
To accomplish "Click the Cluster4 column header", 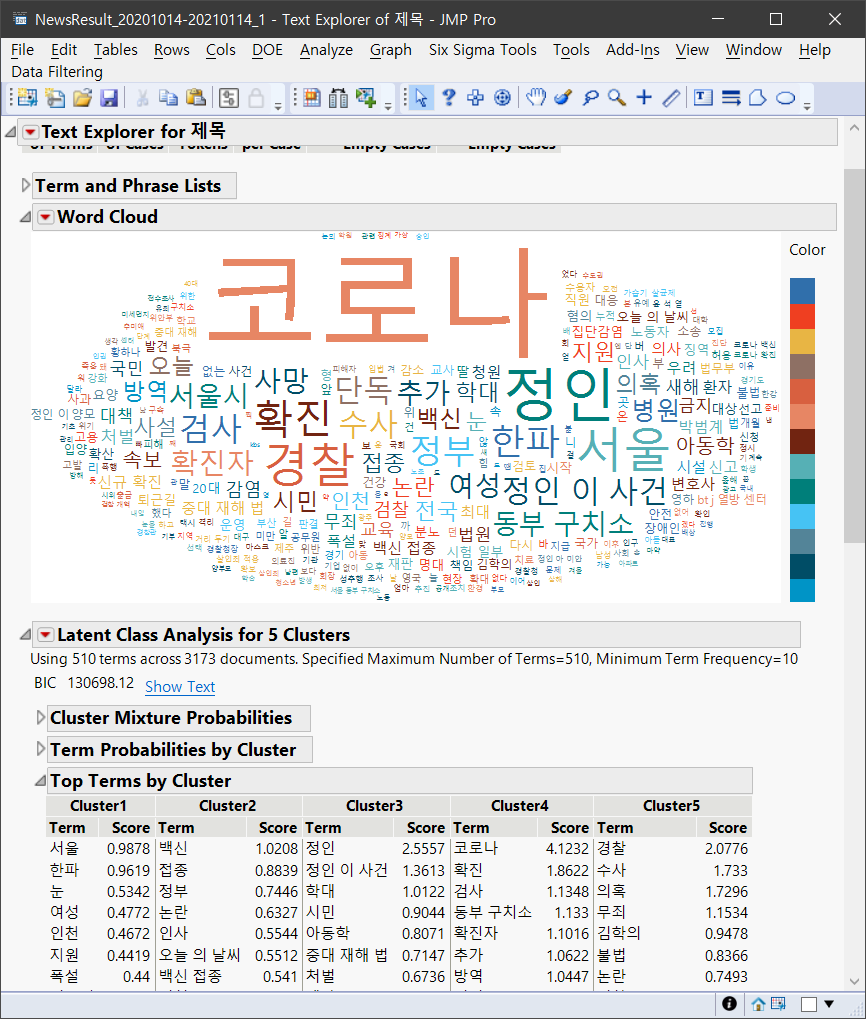I will (x=520, y=806).
